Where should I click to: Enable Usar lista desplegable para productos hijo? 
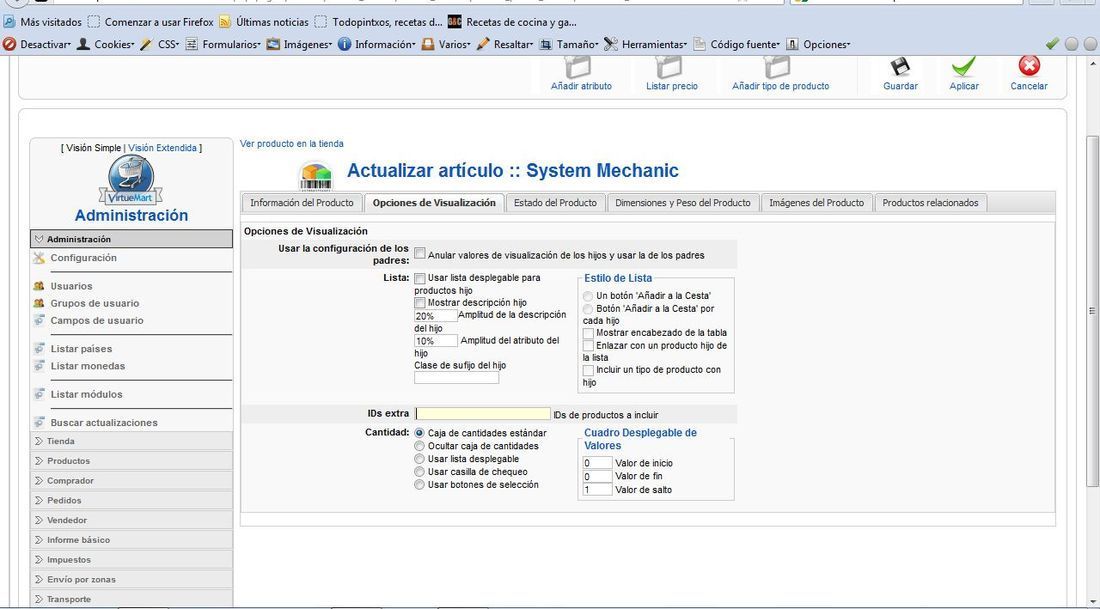(x=420, y=278)
